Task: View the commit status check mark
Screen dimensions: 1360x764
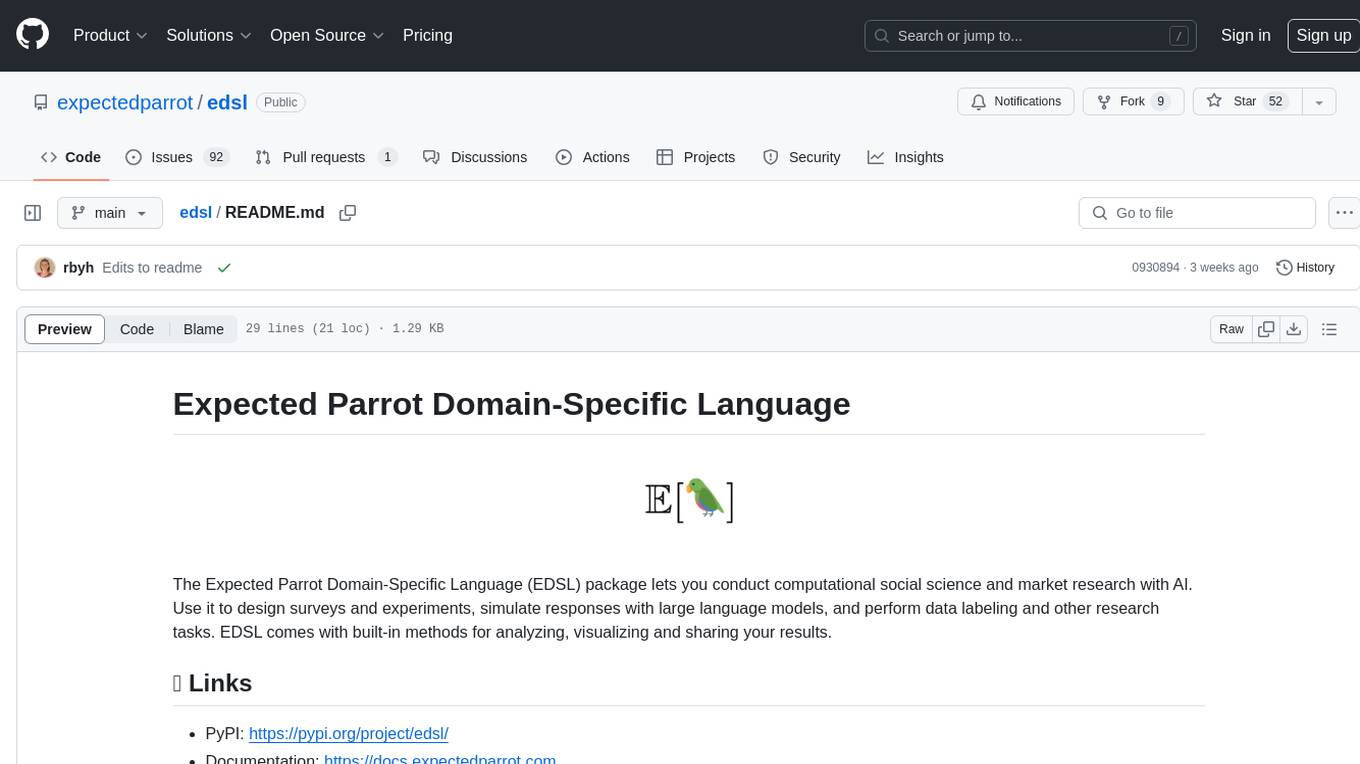Action: [224, 268]
